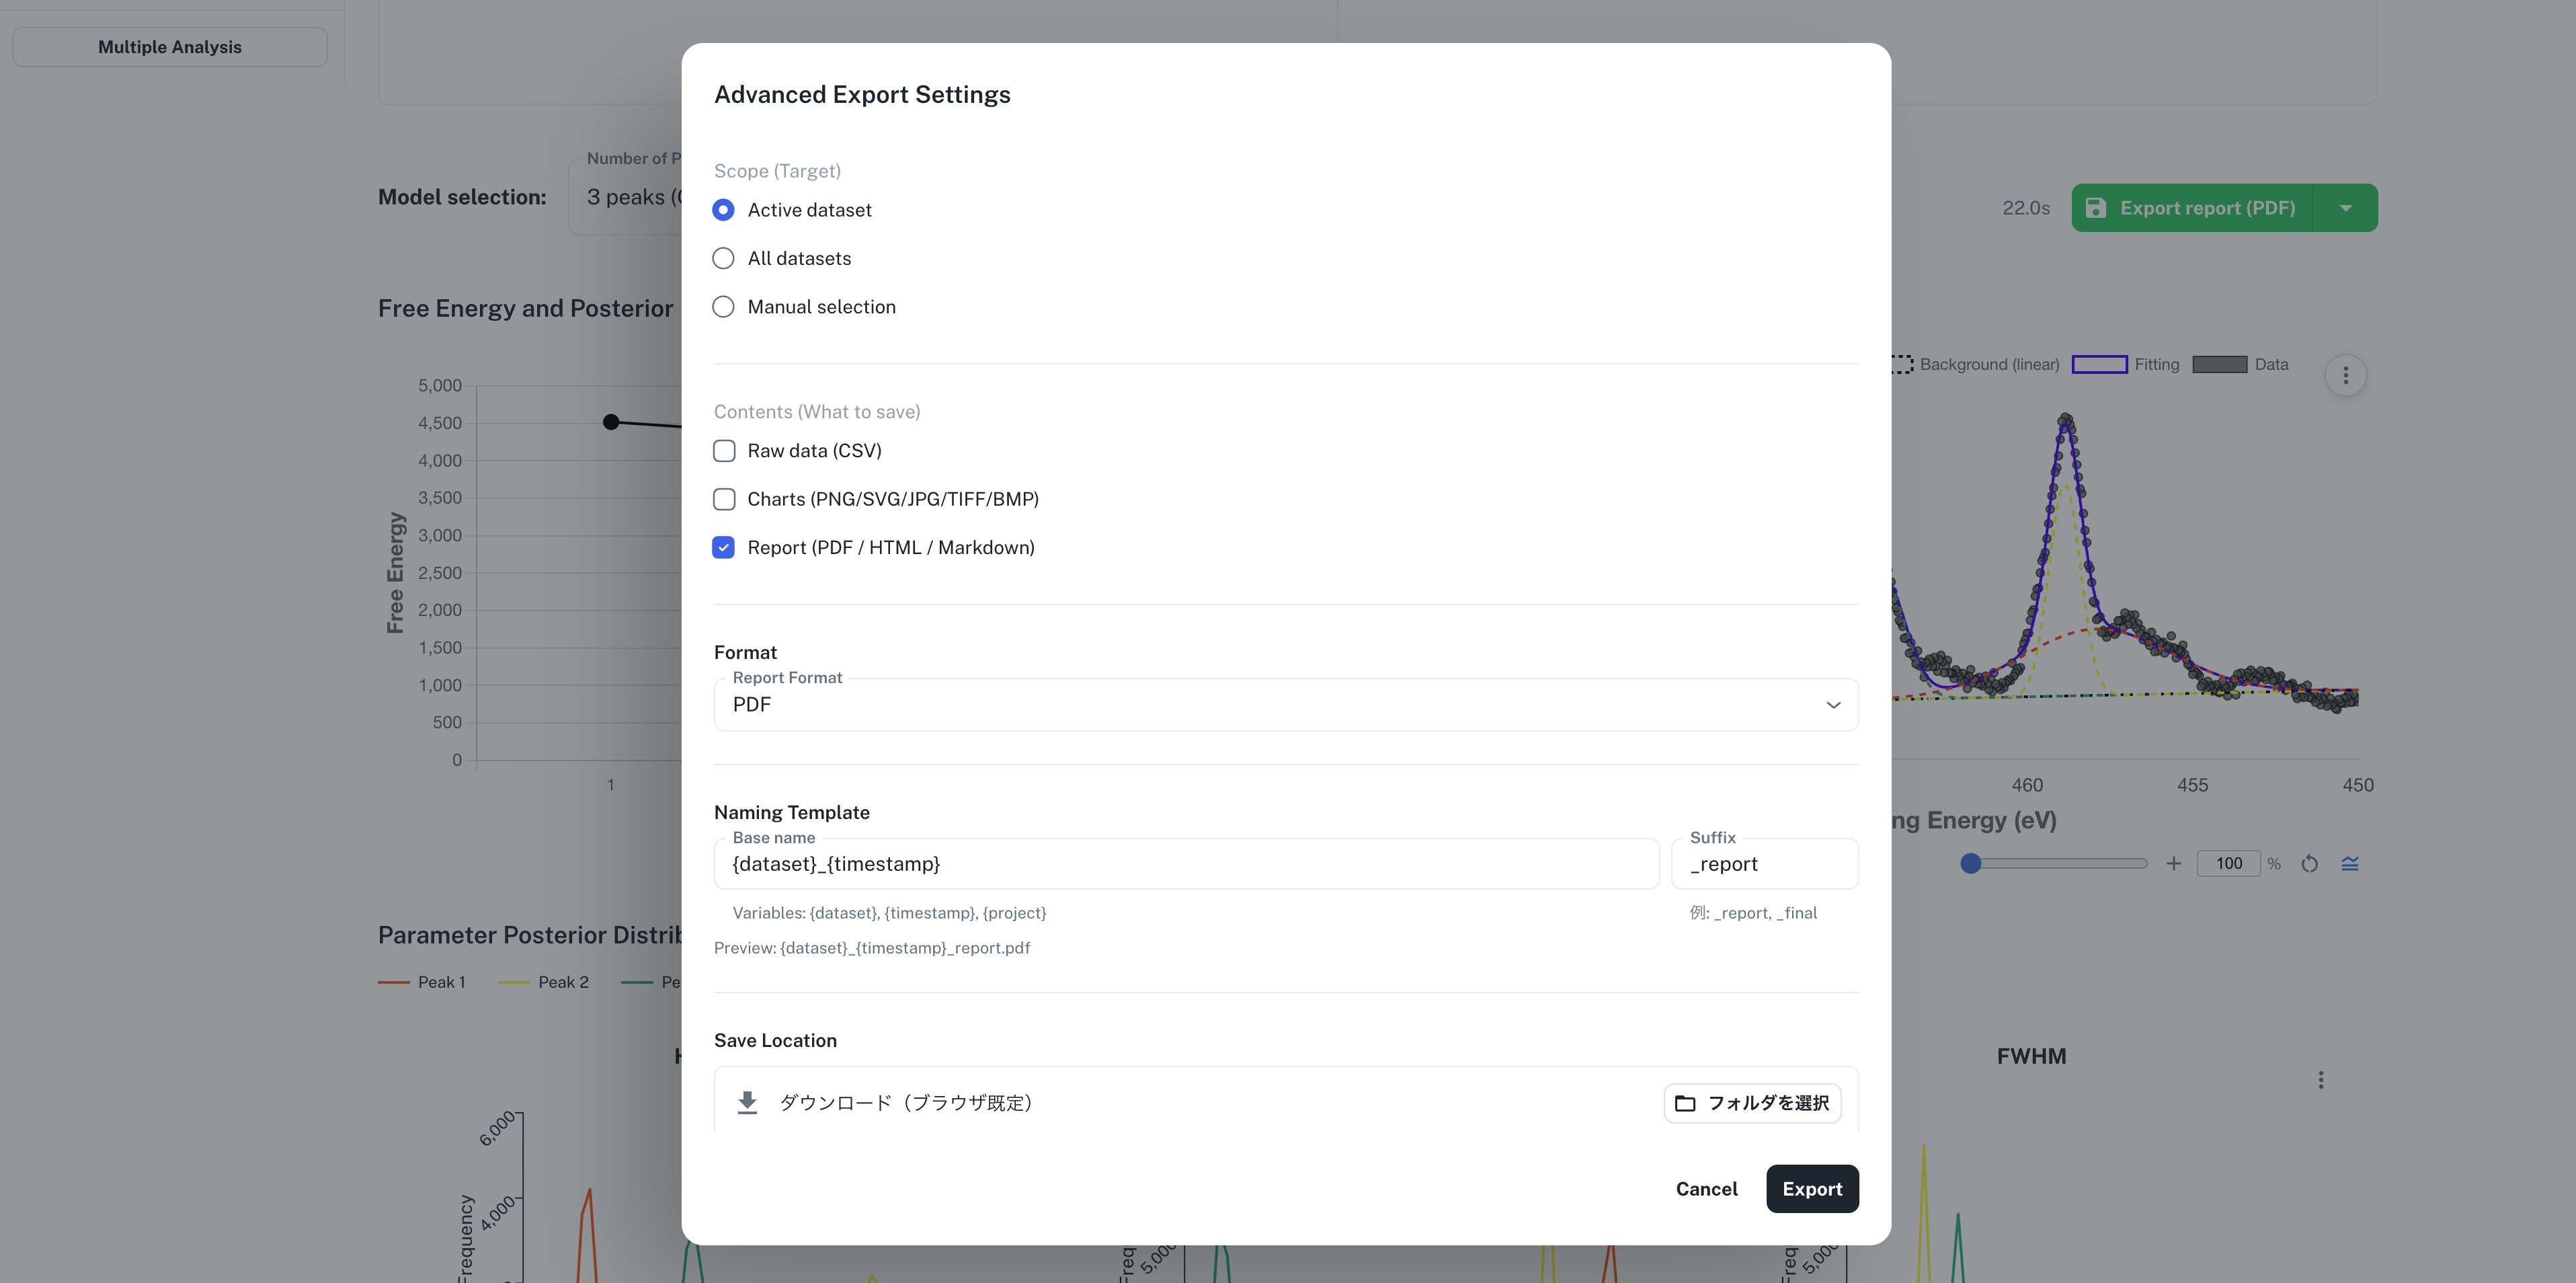Enable the Raw data (CSV) checkbox
Screen dimensions: 2576x1283
(x=724, y=451)
